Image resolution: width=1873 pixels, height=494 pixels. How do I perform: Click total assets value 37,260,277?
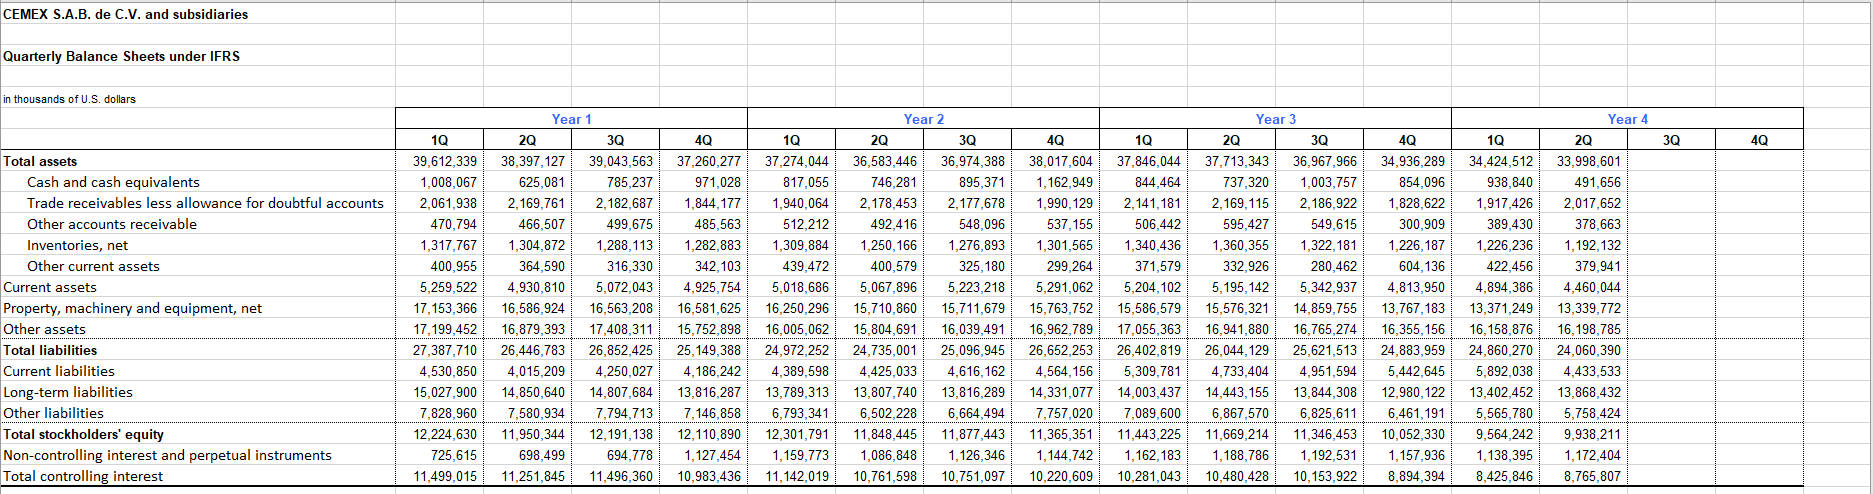[709, 161]
